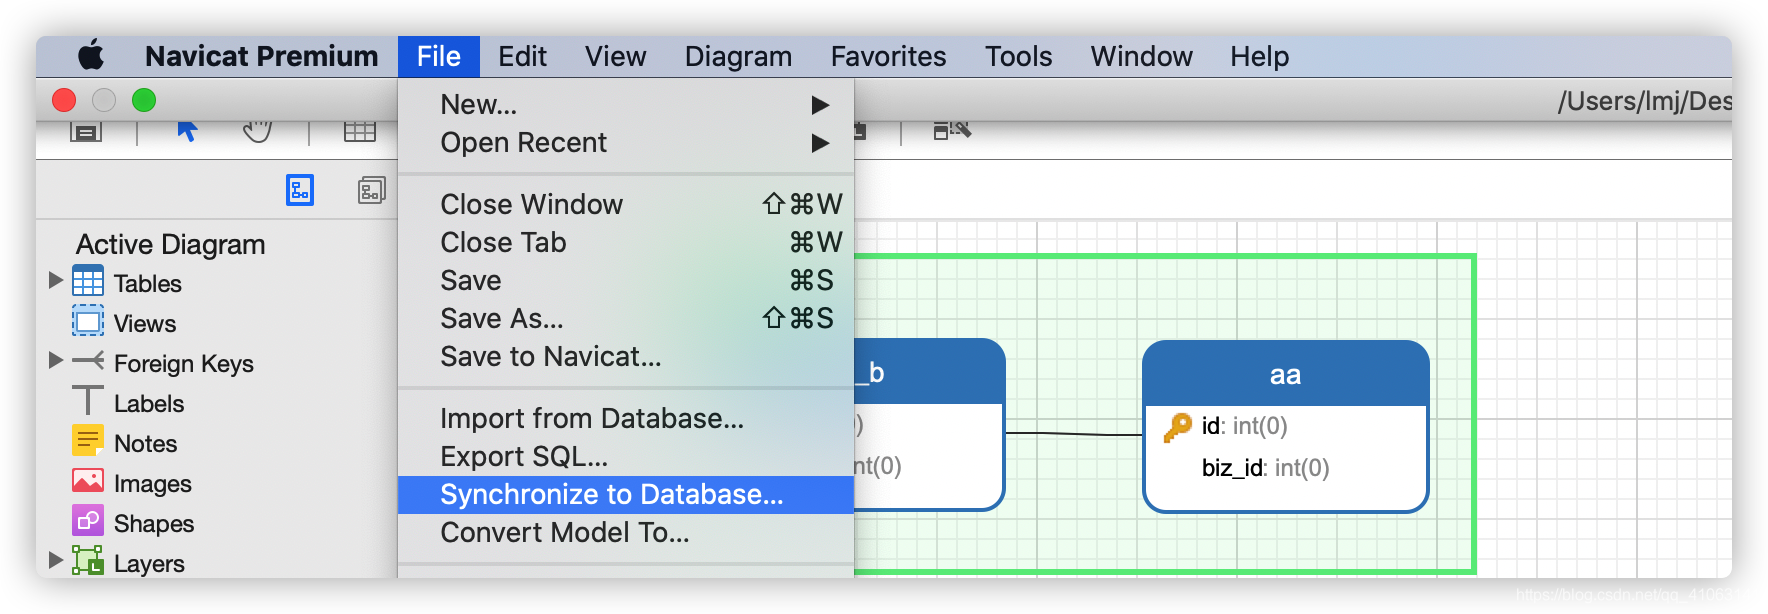
Task: Choose Save to Navicat... menu entry
Action: pos(626,357)
